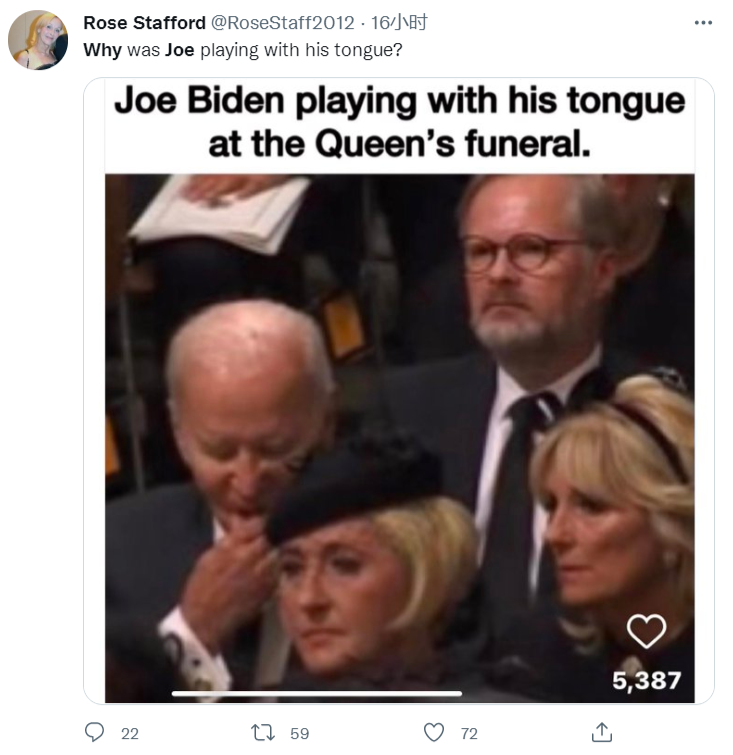This screenshot has width=733, height=755.
Task: Click the reply count 22
Action: (x=130, y=733)
